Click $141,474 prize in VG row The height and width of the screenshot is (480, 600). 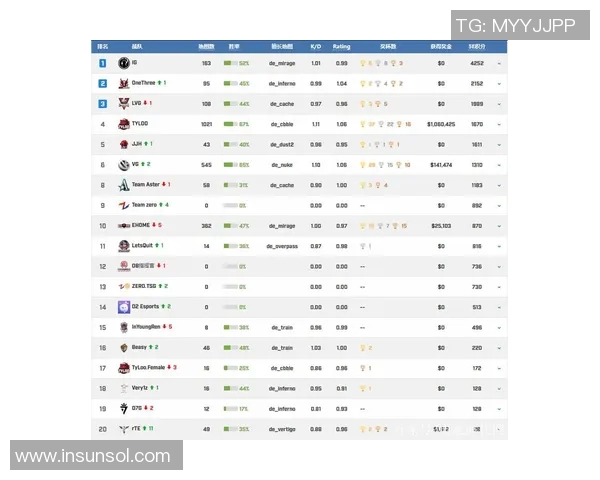tap(441, 165)
